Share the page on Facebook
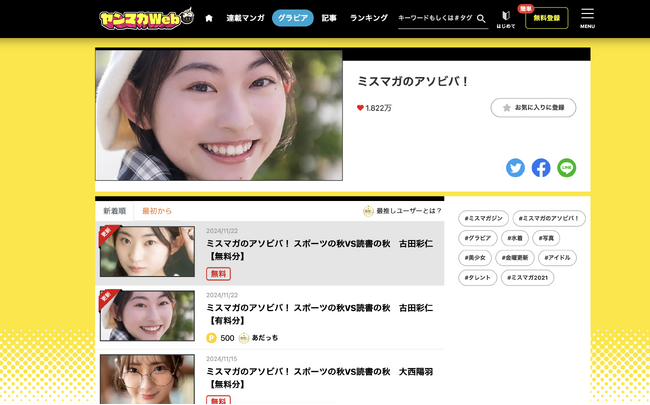This screenshot has height=405, width=650. point(541,168)
